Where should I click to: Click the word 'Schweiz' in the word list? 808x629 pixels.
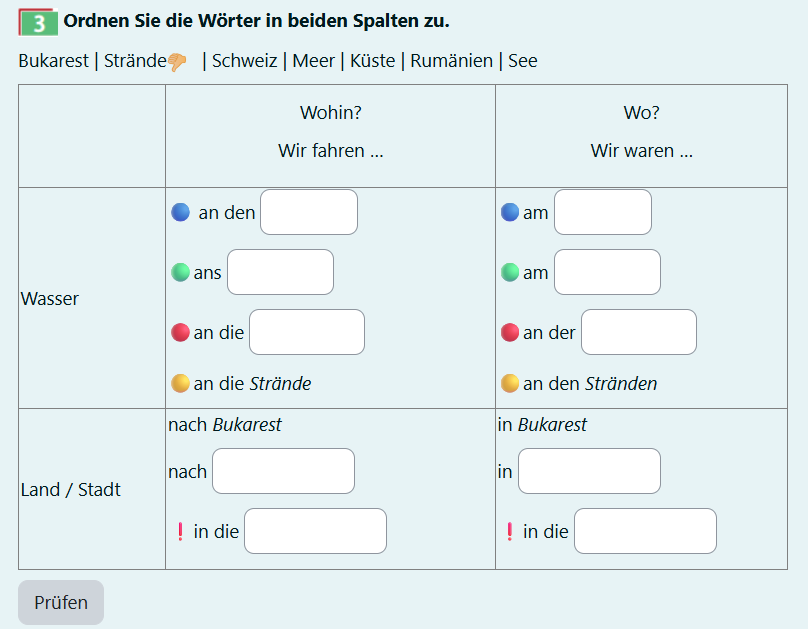pyautogui.click(x=245, y=61)
